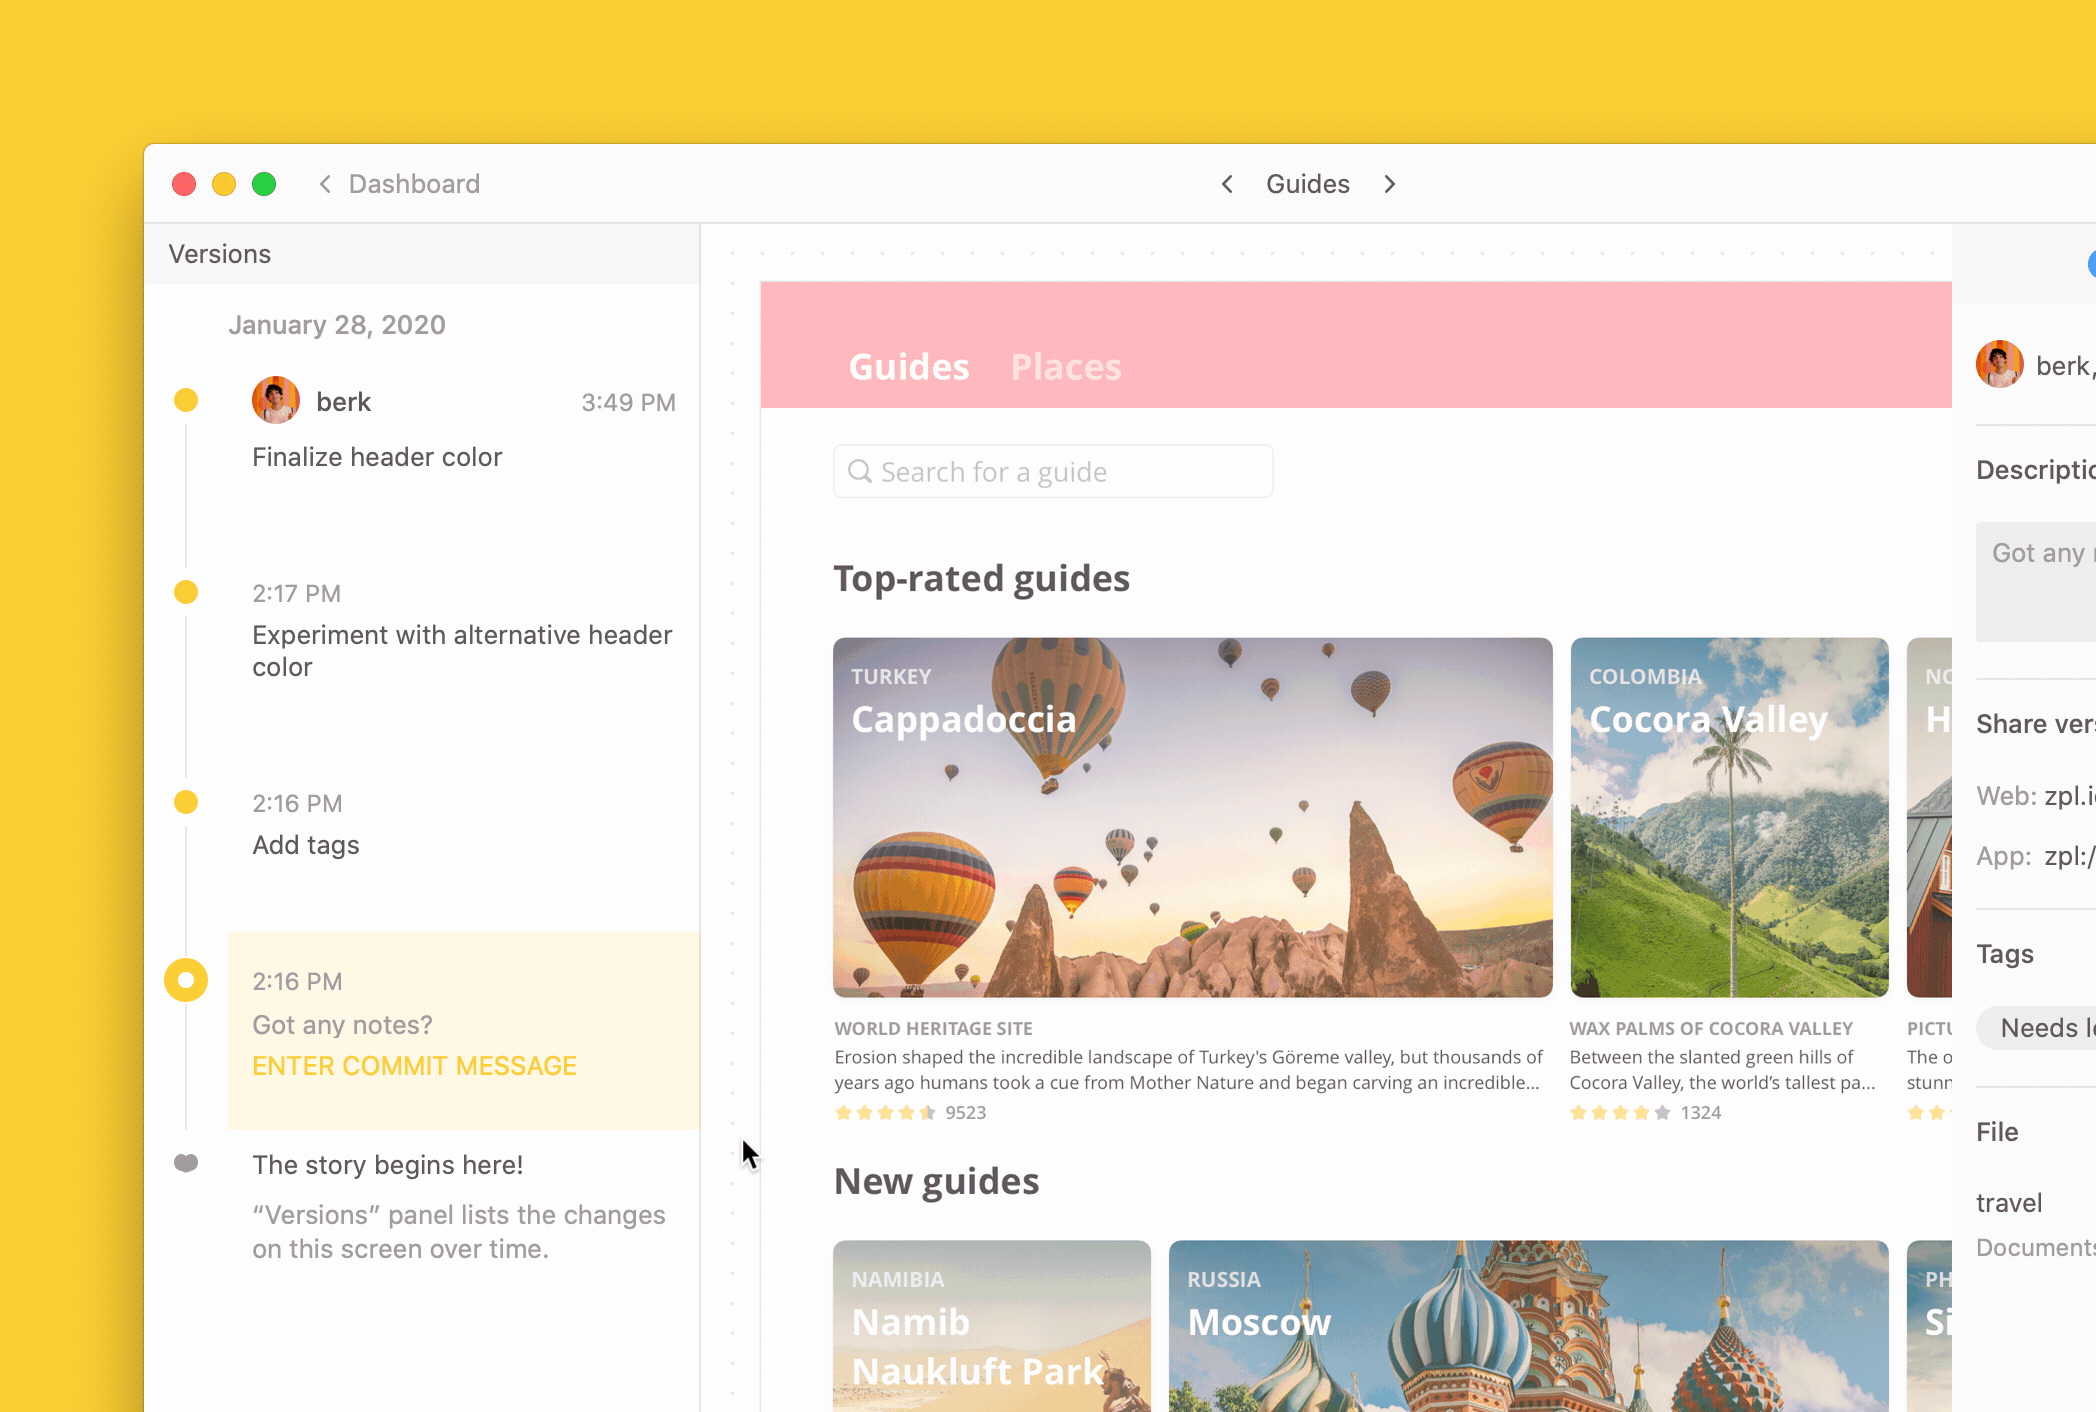2096x1412 pixels.
Task: Go to previous screen arrow beside Guides
Action: pyautogui.click(x=1227, y=184)
